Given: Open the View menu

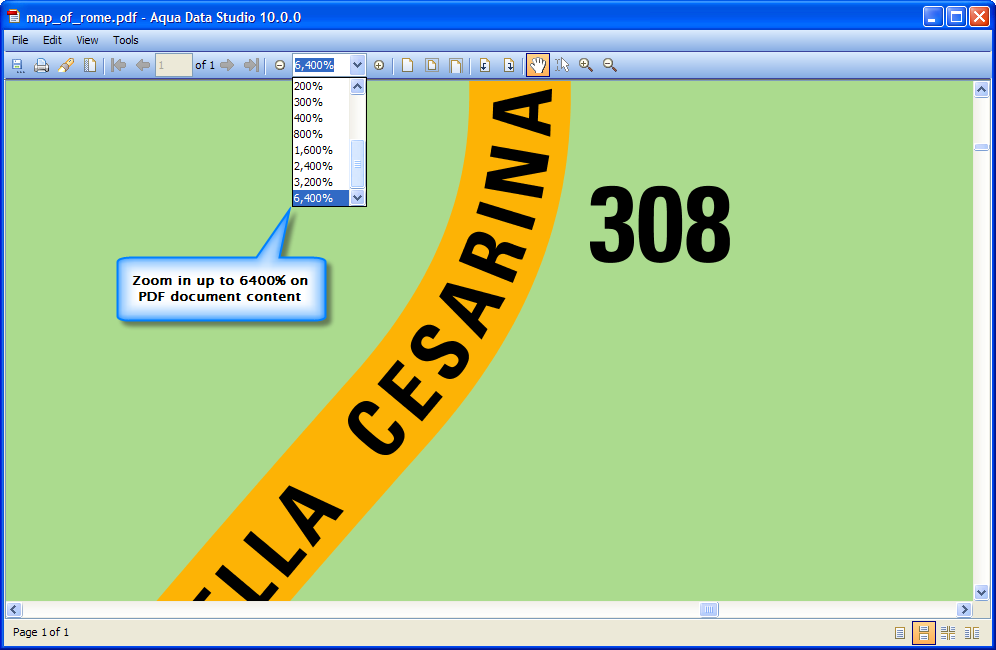Looking at the screenshot, I should [x=87, y=40].
